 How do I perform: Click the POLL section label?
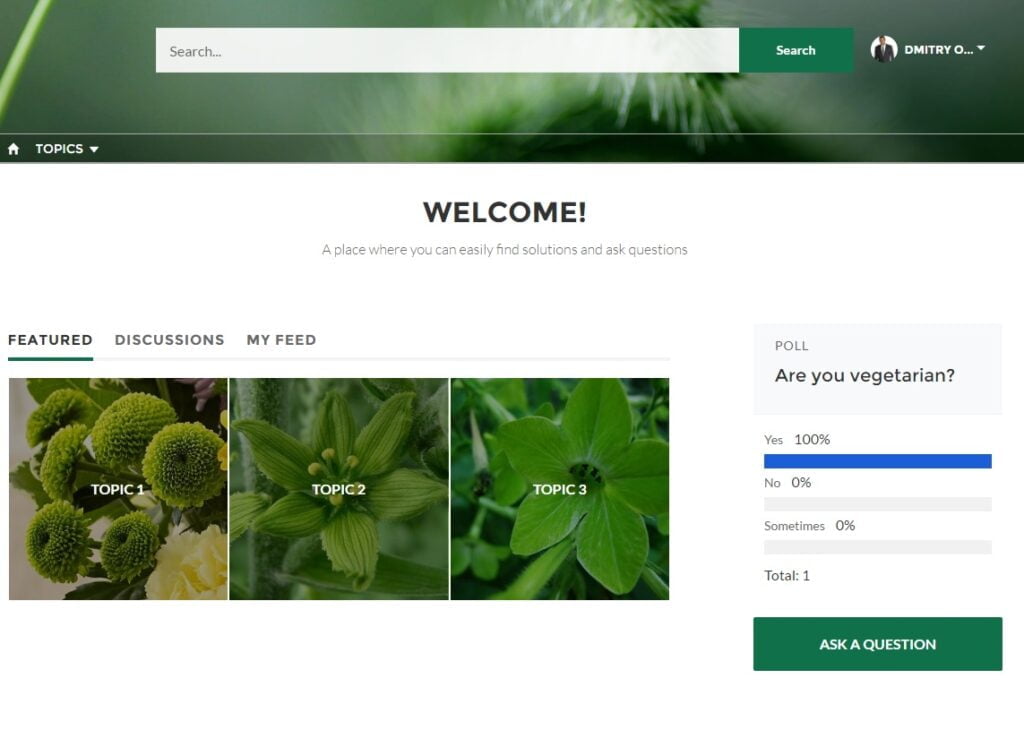pyautogui.click(x=792, y=346)
